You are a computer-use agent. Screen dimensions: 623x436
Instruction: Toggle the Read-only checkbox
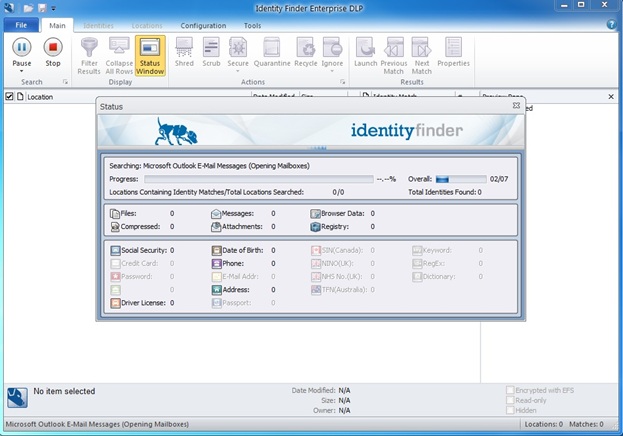coord(510,400)
